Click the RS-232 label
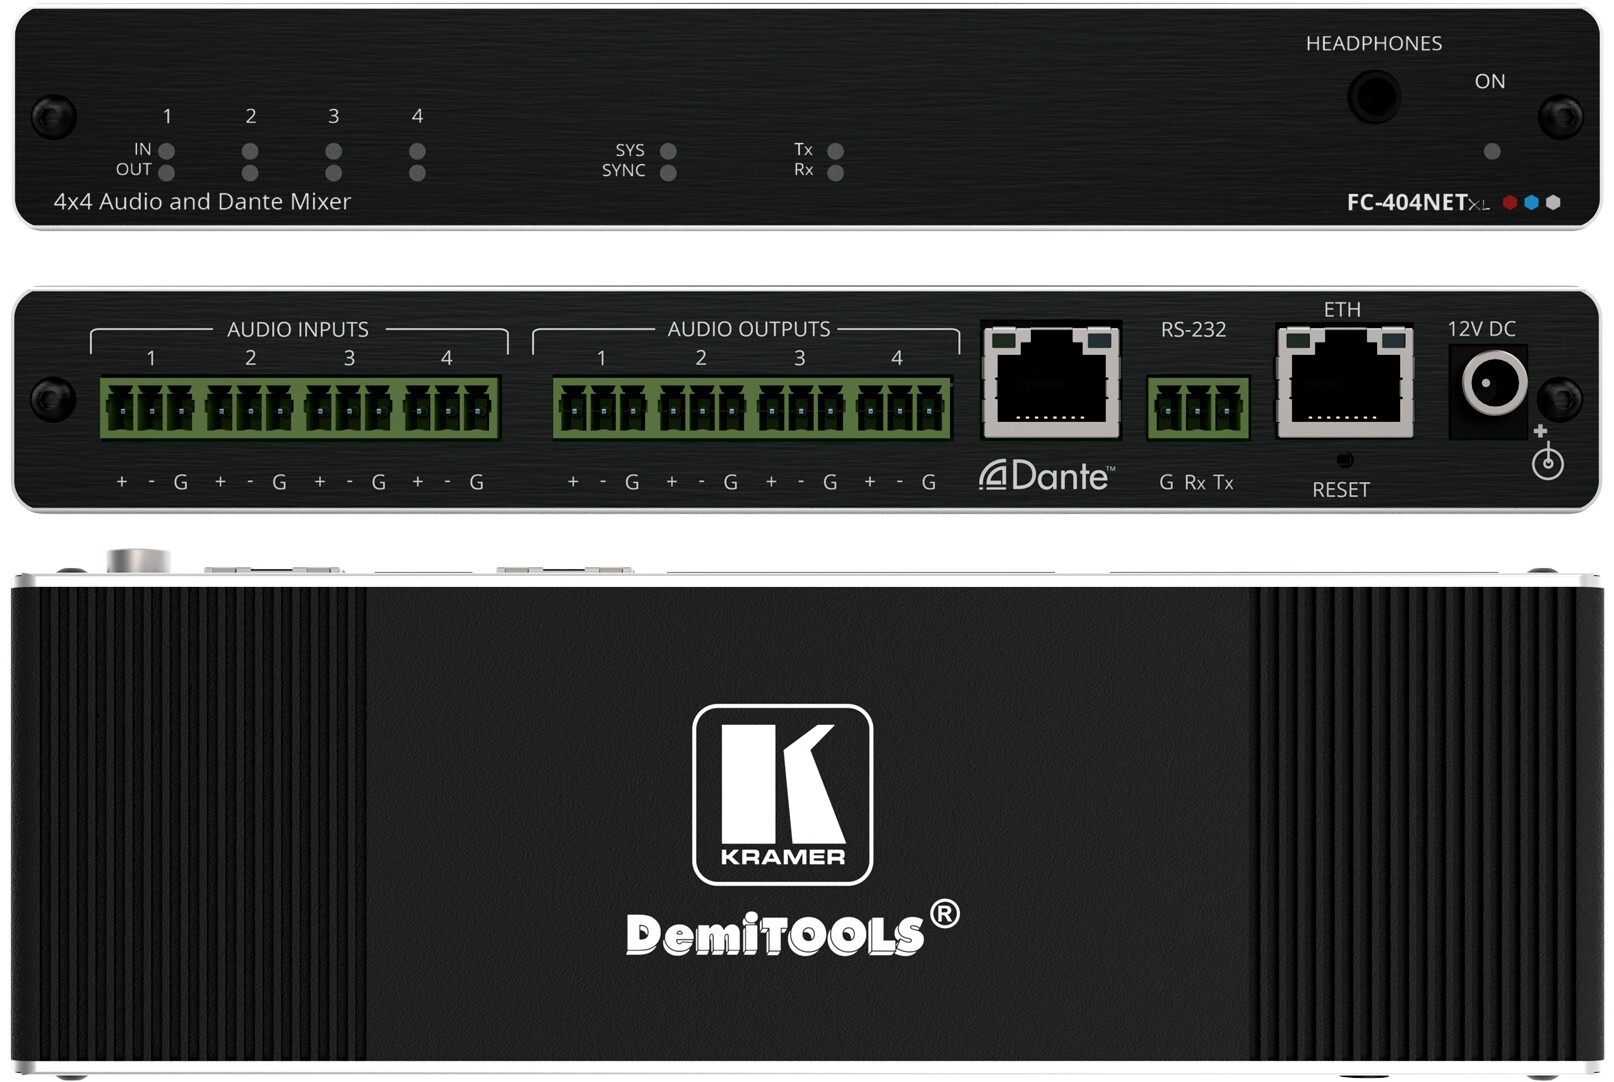 pyautogui.click(x=1193, y=329)
